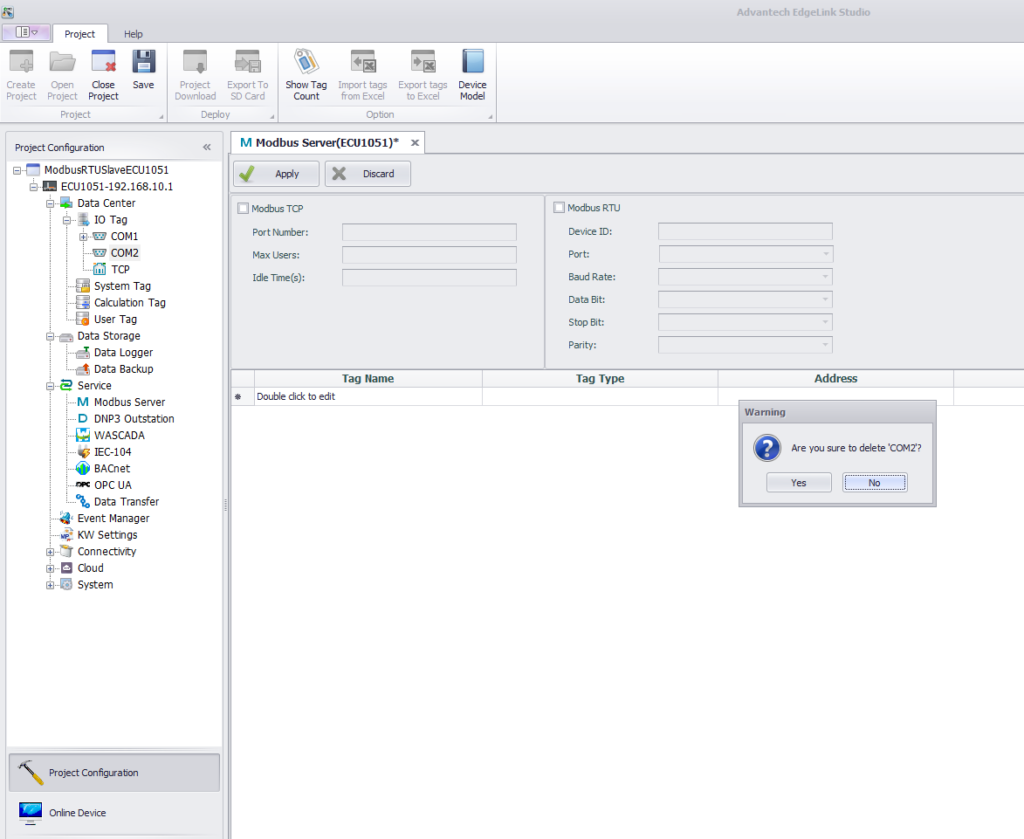Select the ECU1051-192.168.10.1 device node
The image size is (1024, 839).
point(117,186)
